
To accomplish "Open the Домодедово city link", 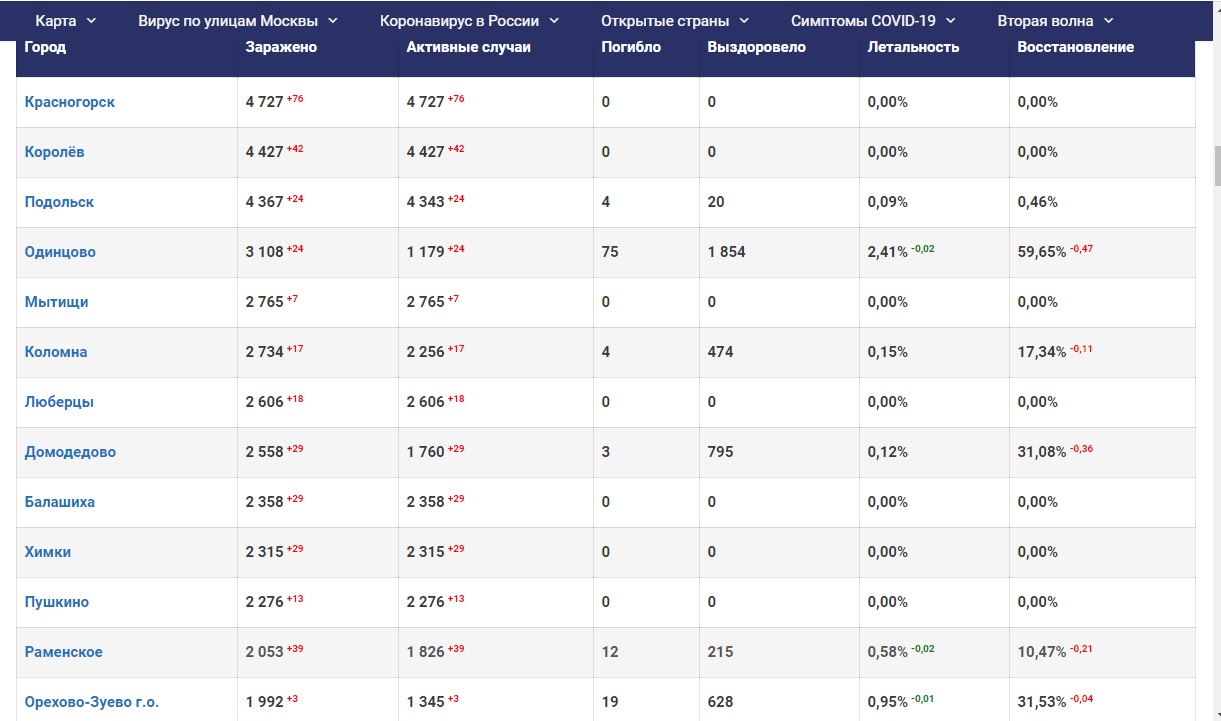I will point(70,452).
